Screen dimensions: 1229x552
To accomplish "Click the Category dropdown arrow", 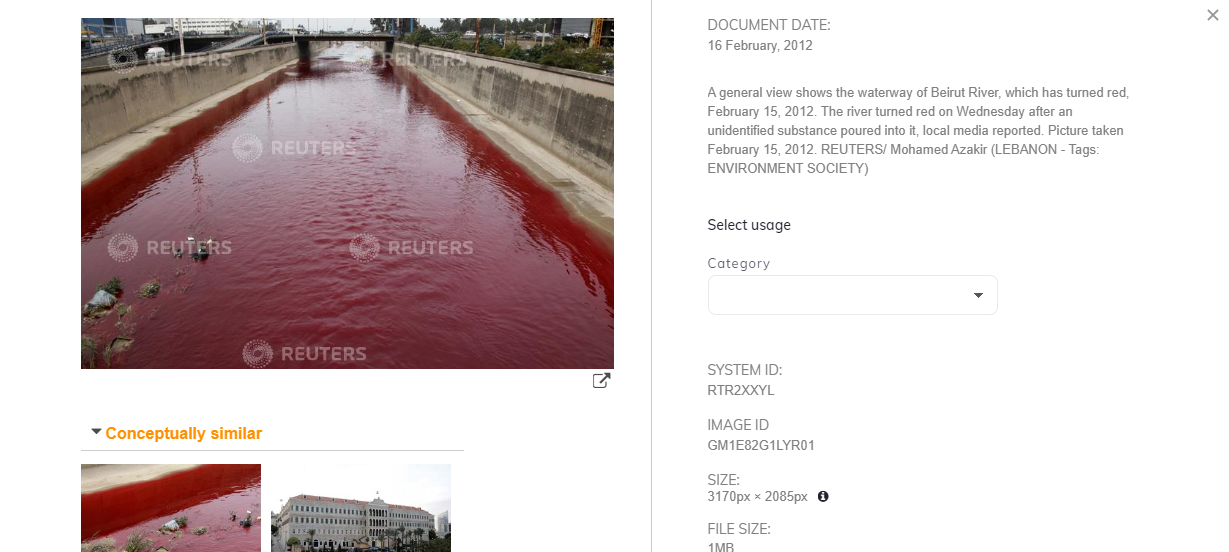I will pyautogui.click(x=978, y=295).
